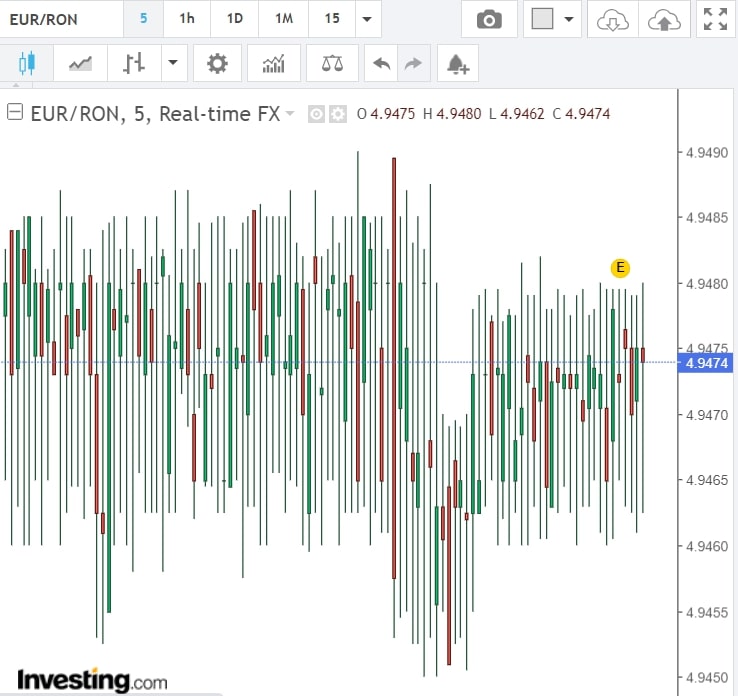
Task: Switch to the area chart style
Action: click(x=80, y=64)
